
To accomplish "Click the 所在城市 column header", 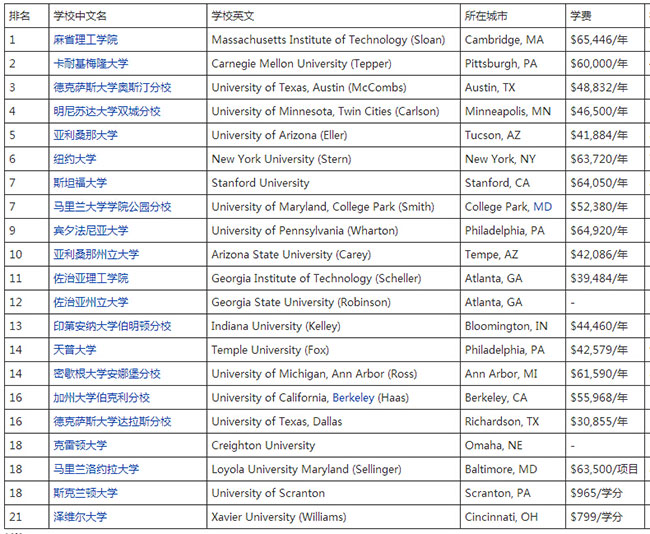I will 486,17.
